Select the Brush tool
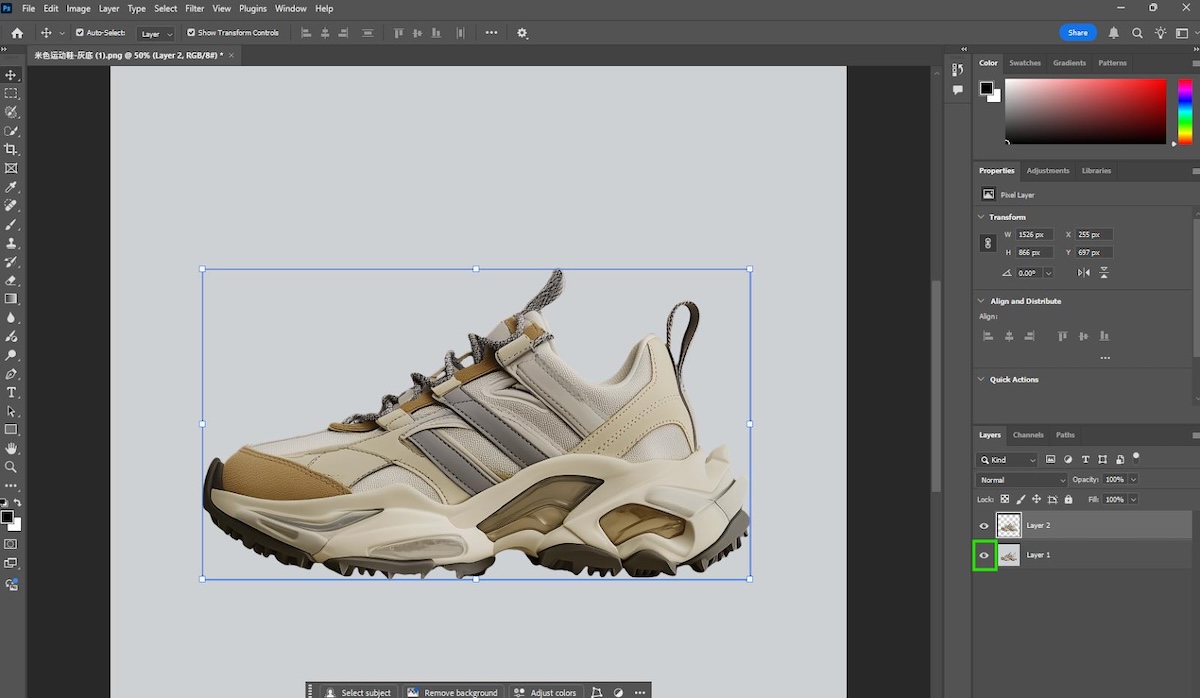This screenshot has width=1200, height=698. point(11,224)
